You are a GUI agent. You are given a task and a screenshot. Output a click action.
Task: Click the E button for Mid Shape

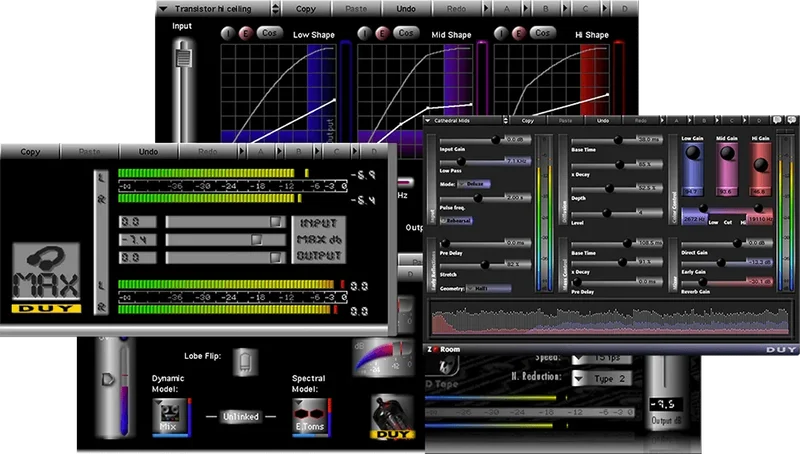(382, 34)
